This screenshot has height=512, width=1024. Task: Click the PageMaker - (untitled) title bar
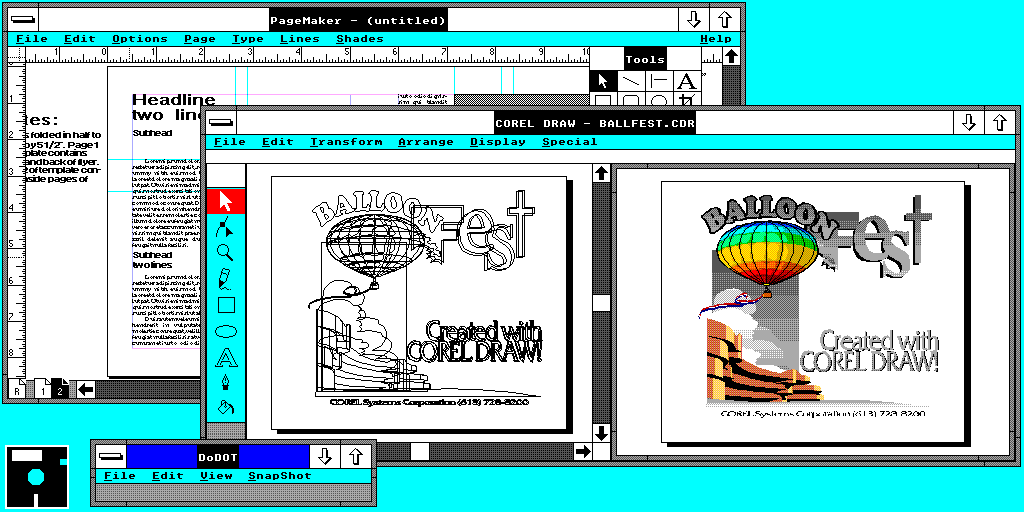click(x=359, y=20)
